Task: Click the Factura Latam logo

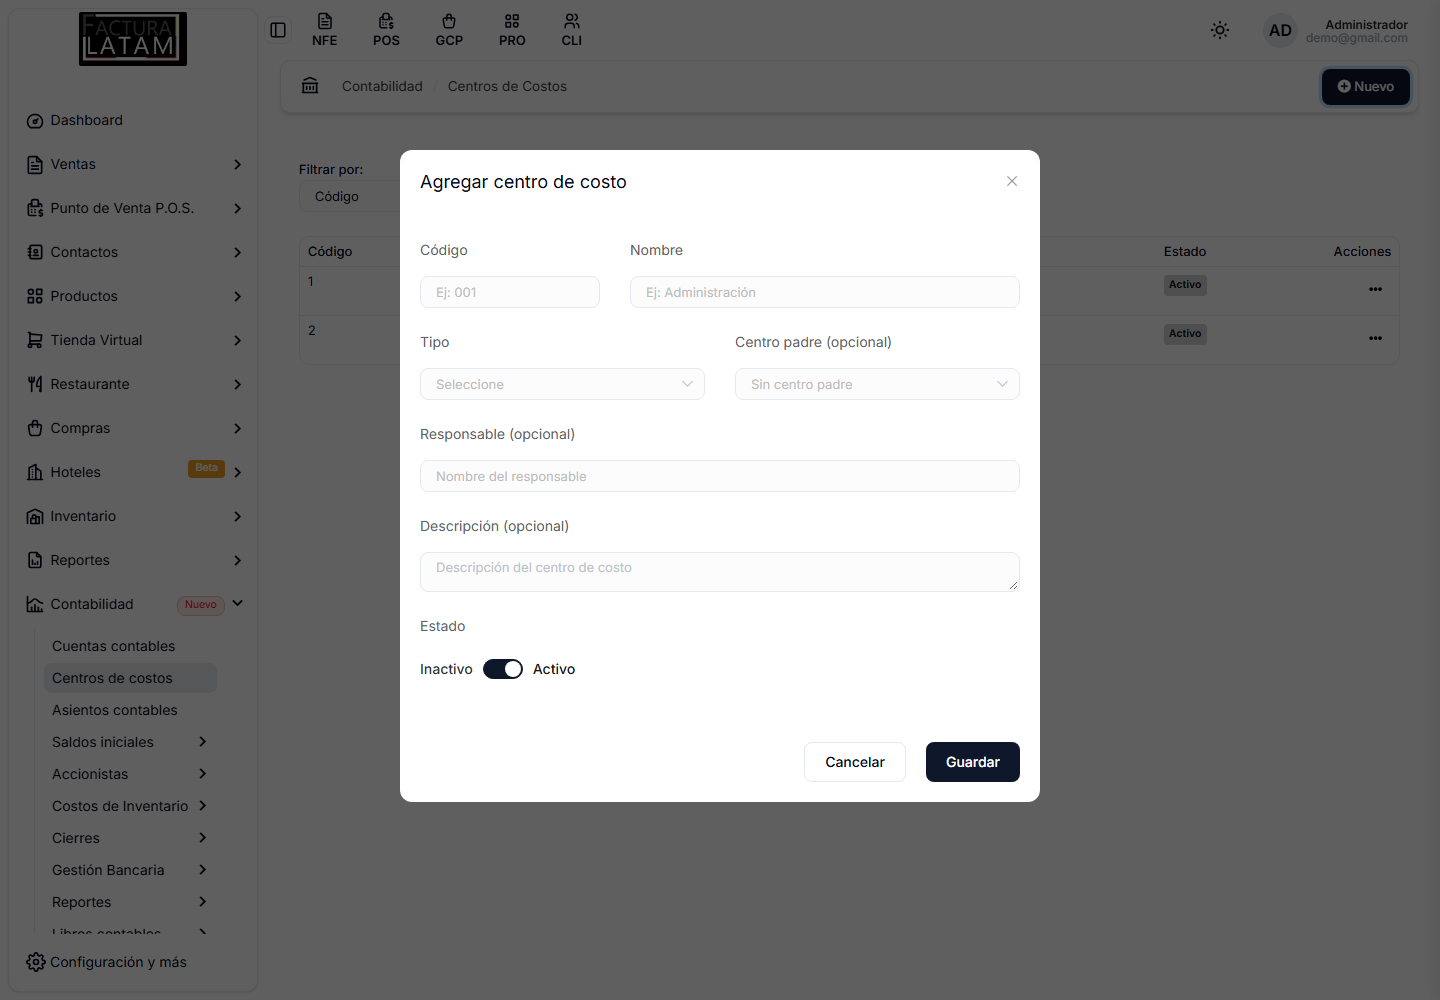Action: [x=133, y=39]
